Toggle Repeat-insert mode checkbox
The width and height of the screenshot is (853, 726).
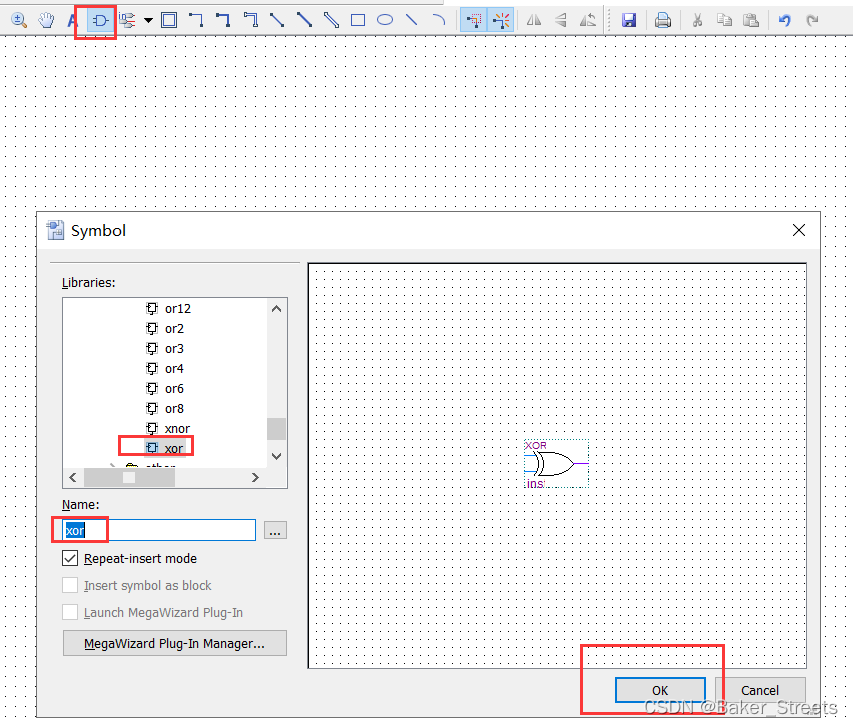point(70,559)
